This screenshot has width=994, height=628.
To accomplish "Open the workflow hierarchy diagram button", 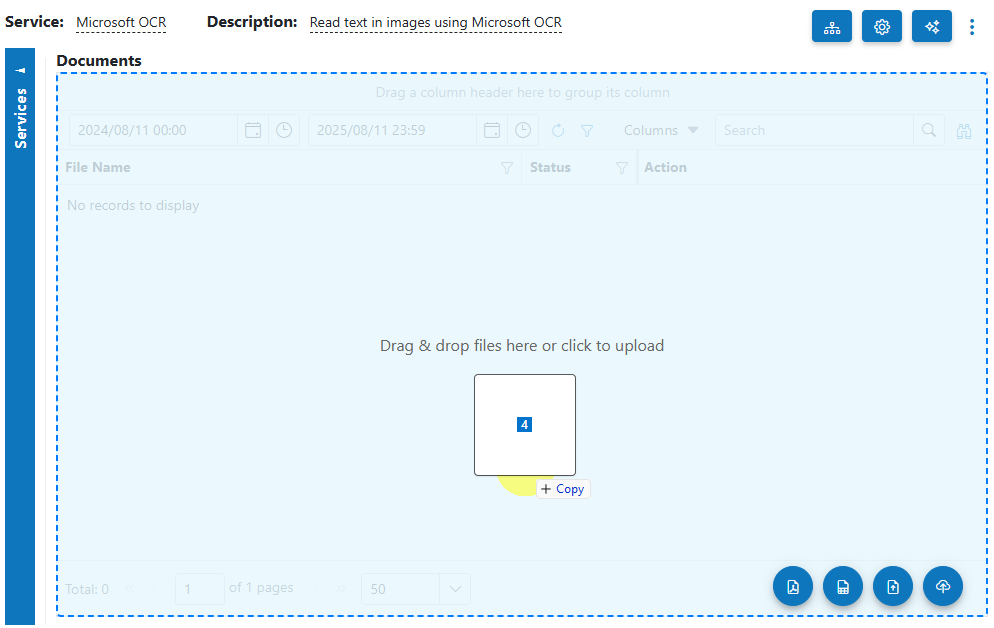I will 831,27.
